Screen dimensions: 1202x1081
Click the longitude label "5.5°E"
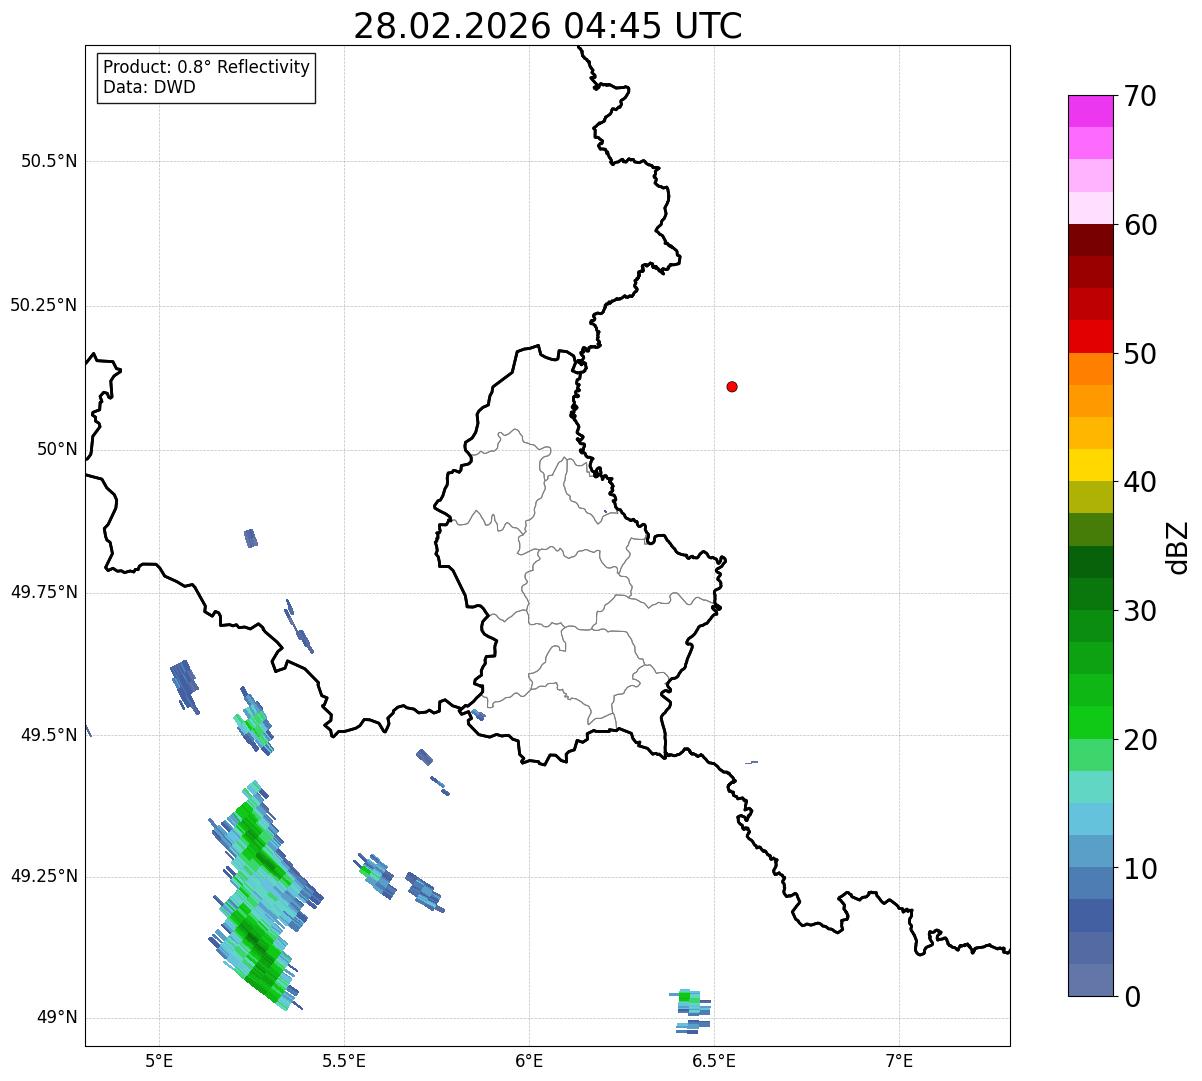coord(344,1060)
